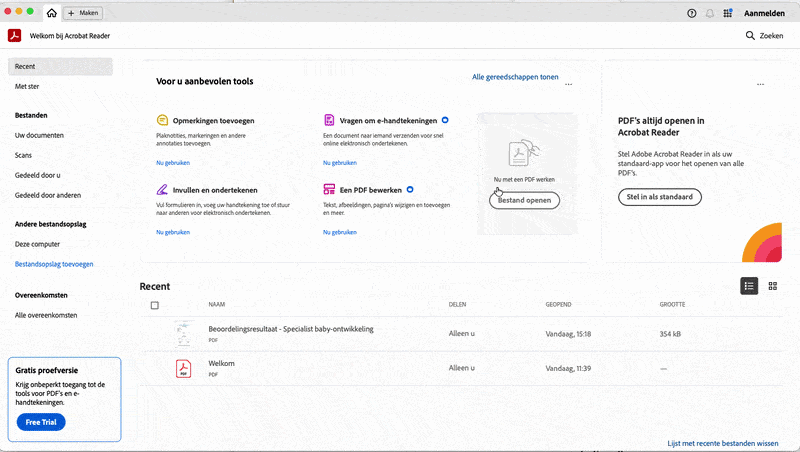Image resolution: width=800 pixels, height=452 pixels.
Task: Click the badge next to Een PDF bewerken
Action: coord(410,189)
